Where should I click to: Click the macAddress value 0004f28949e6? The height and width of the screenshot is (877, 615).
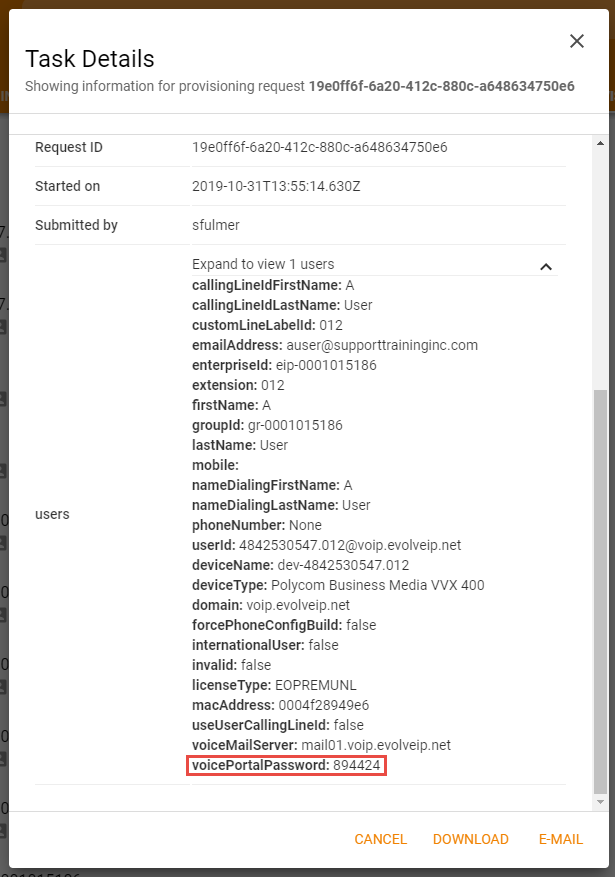(325, 705)
